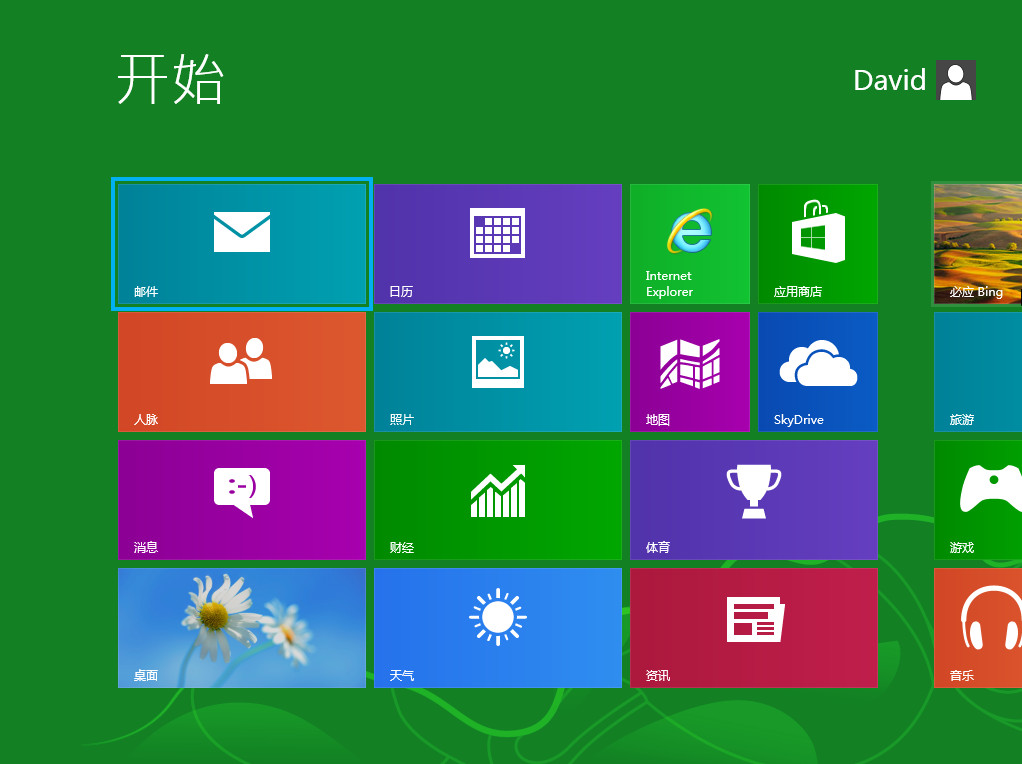The width and height of the screenshot is (1022, 764).
Task: Open the People tile (人脉)
Action: click(242, 372)
